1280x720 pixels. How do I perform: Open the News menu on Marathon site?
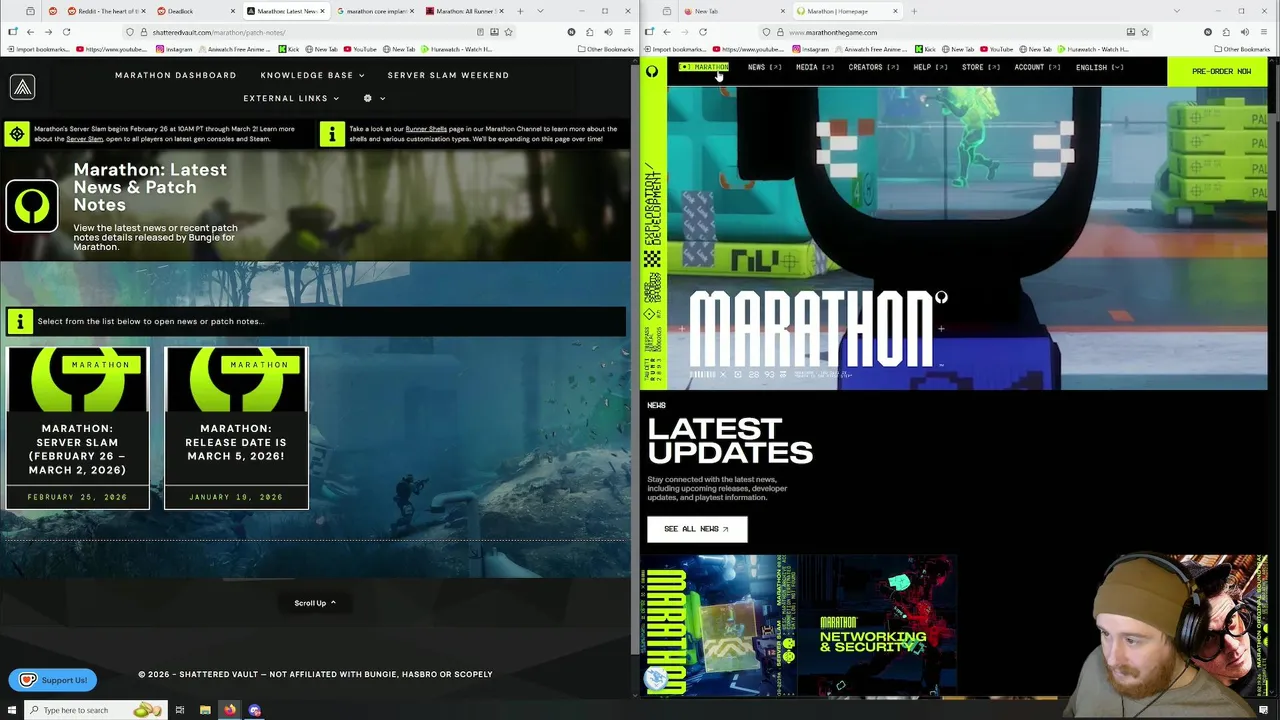click(x=764, y=67)
